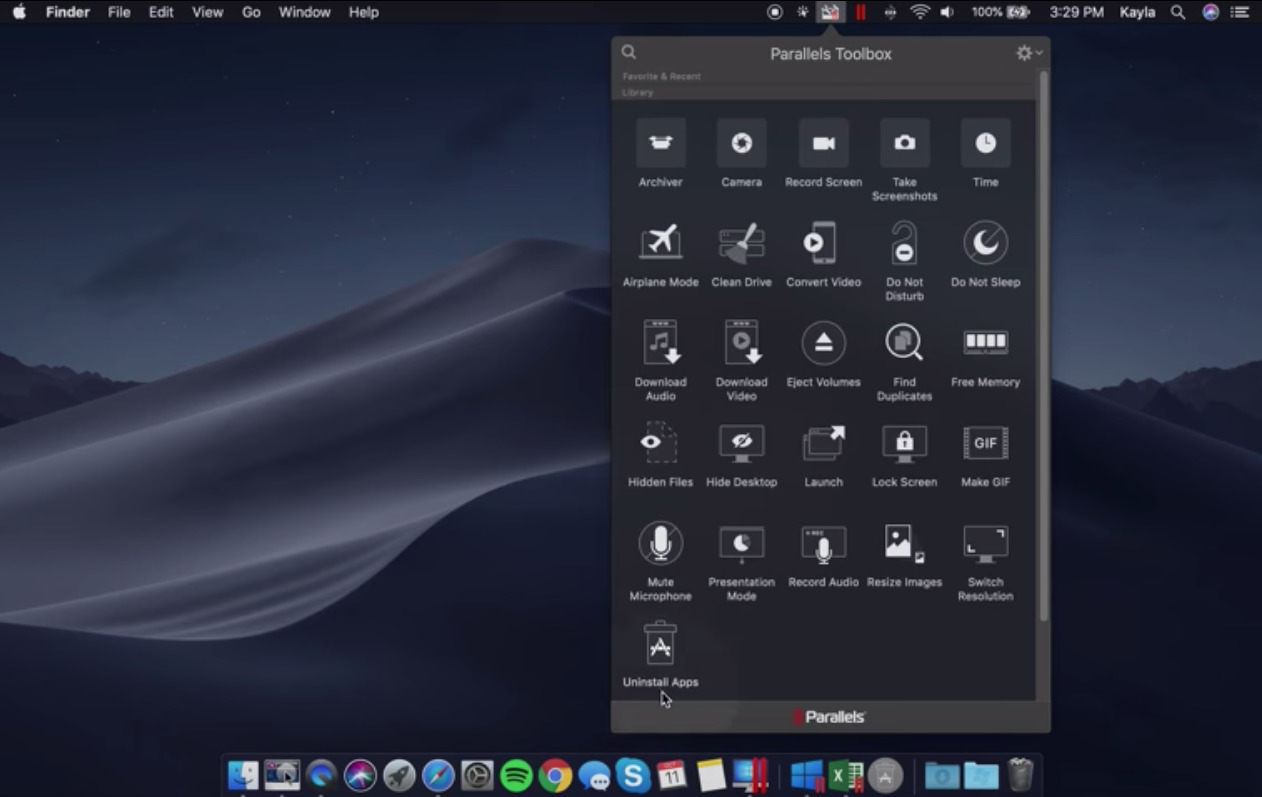Screen dimensions: 1262x797
Task: Enable Airplane Mode tool
Action: [660, 243]
